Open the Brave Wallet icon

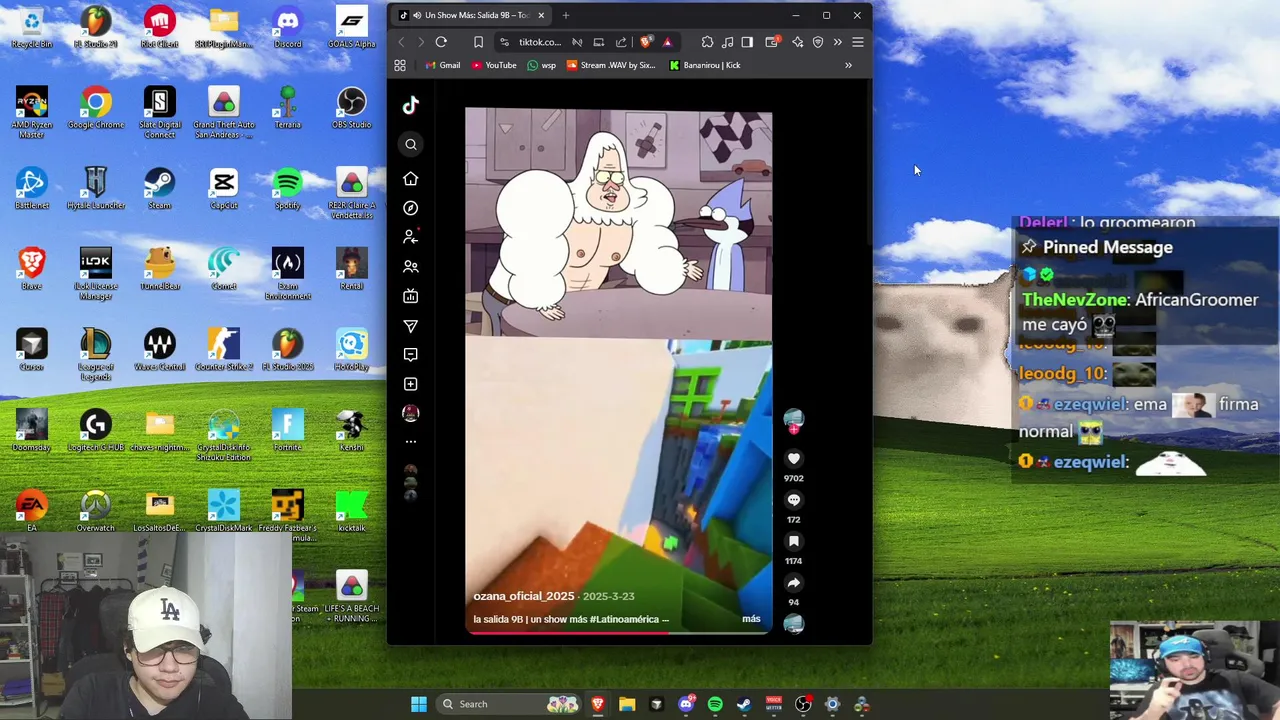point(772,42)
